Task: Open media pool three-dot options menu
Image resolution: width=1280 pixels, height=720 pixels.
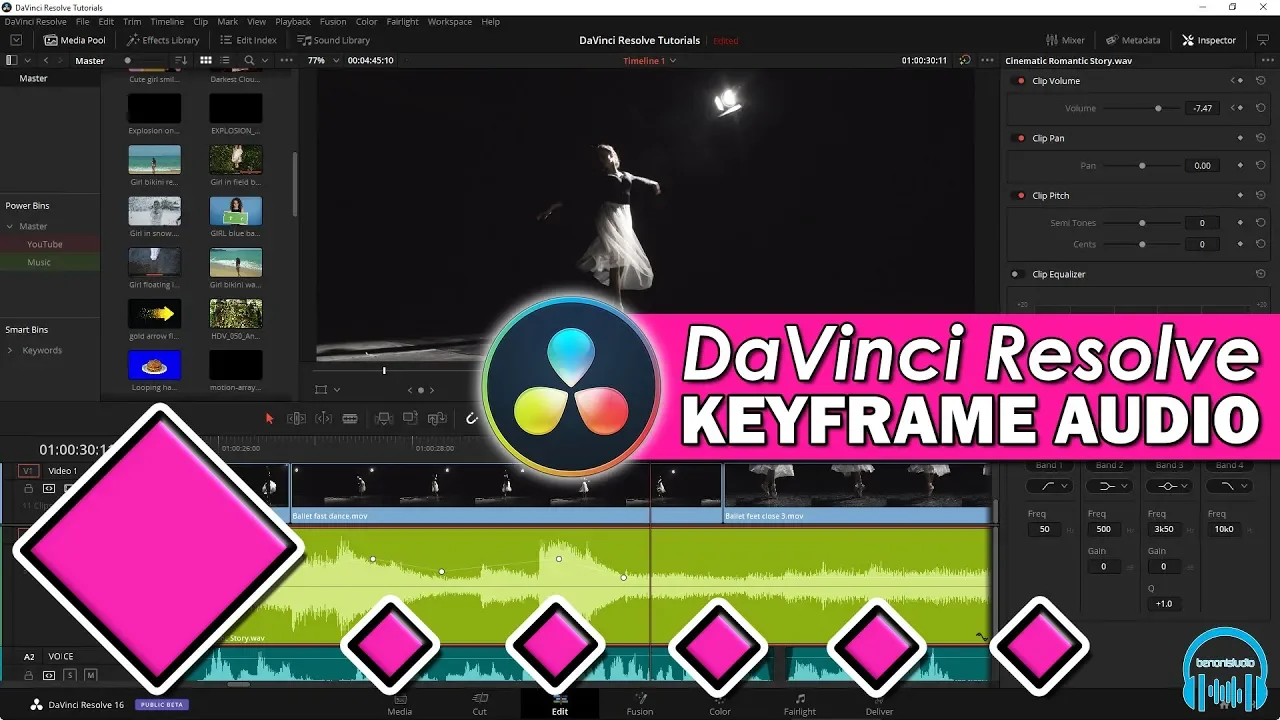Action: (x=287, y=60)
